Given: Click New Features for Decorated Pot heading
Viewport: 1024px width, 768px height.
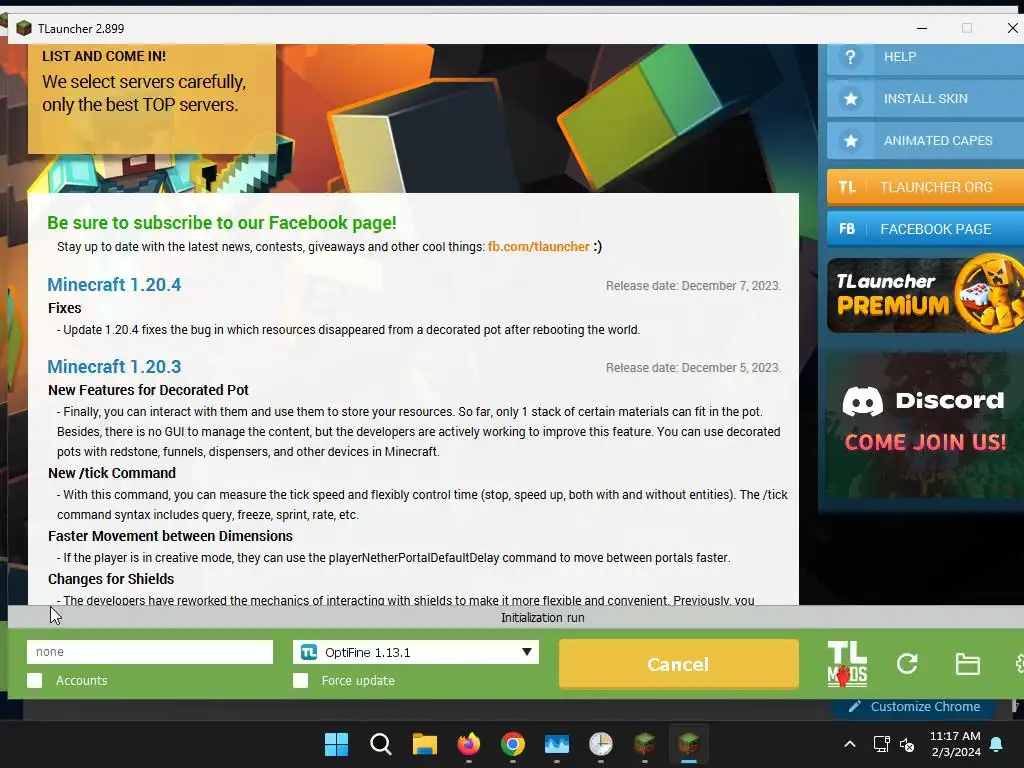Looking at the screenshot, I should [148, 390].
